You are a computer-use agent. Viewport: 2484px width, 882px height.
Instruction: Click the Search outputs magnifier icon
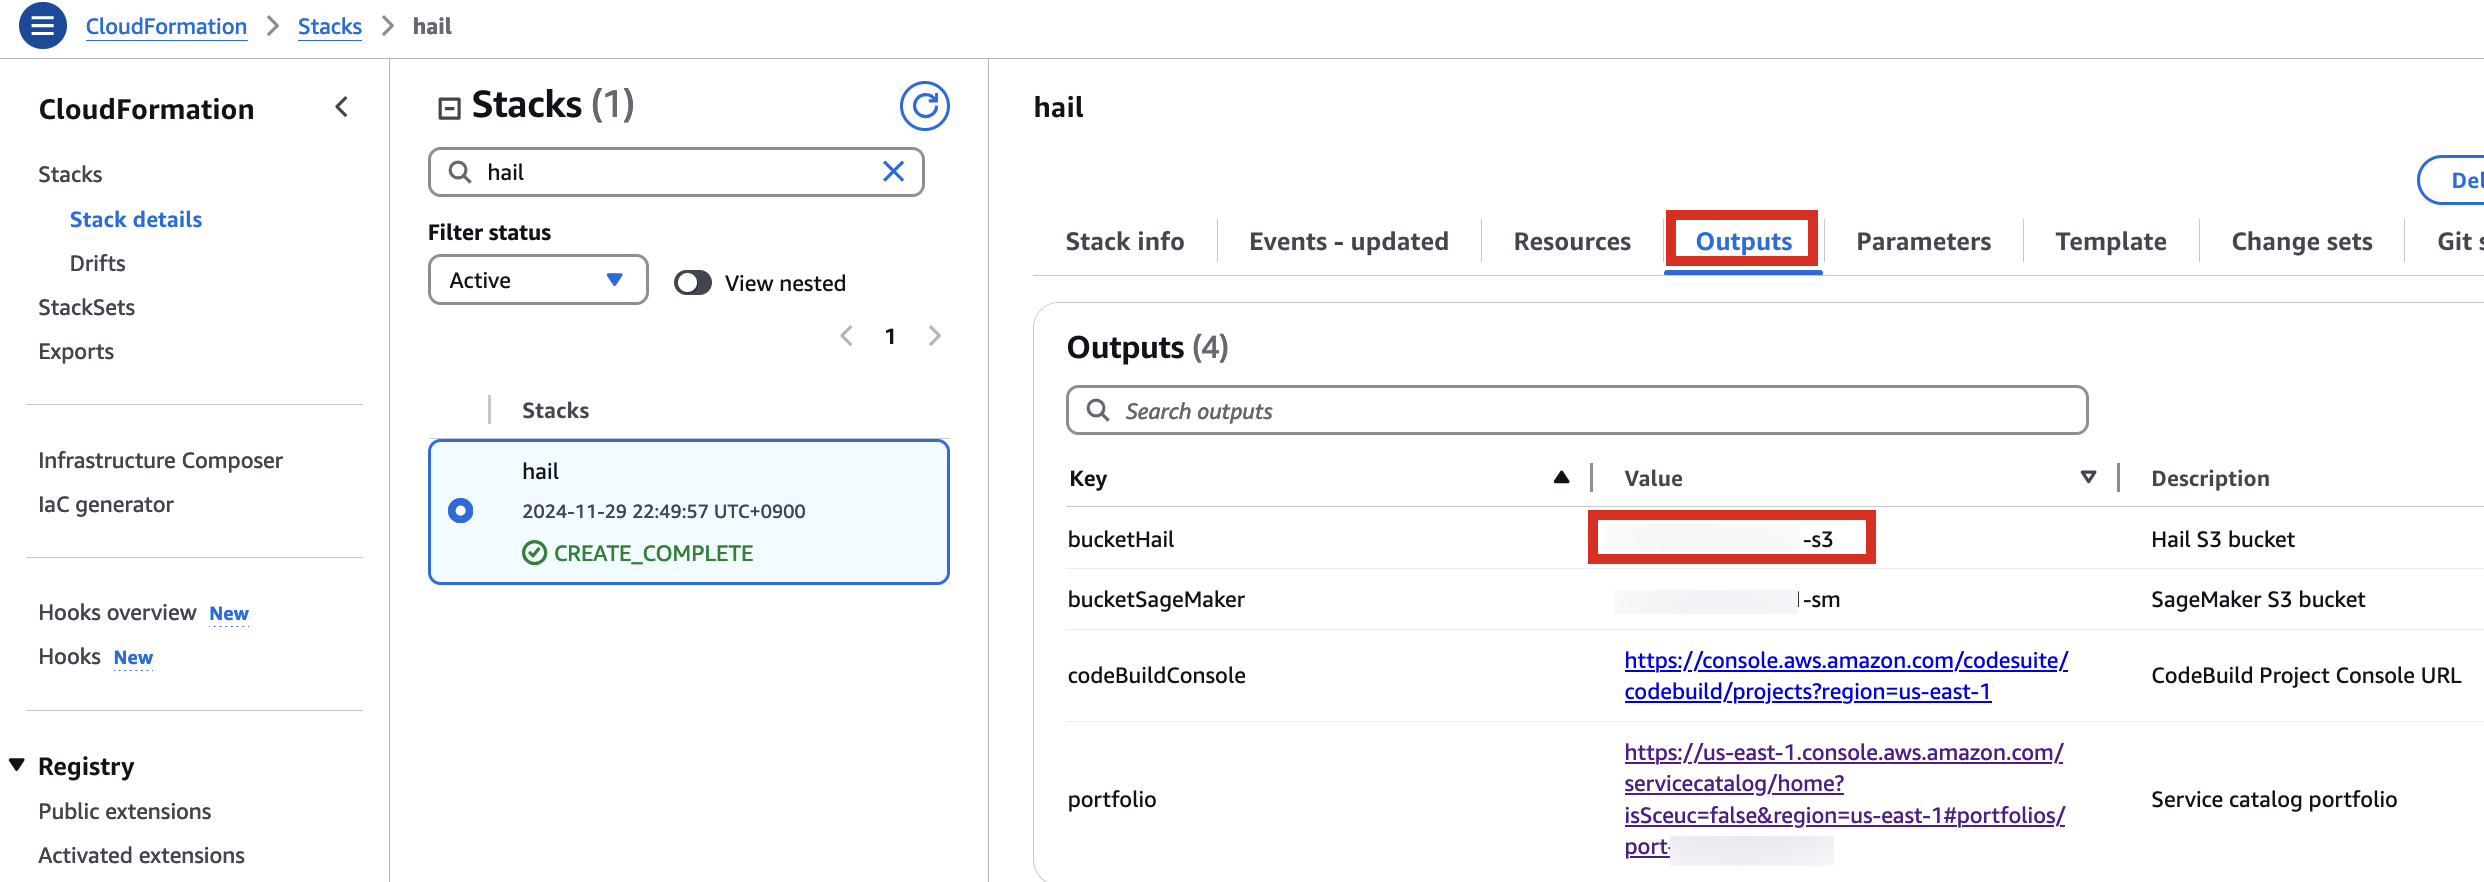pos(1098,411)
